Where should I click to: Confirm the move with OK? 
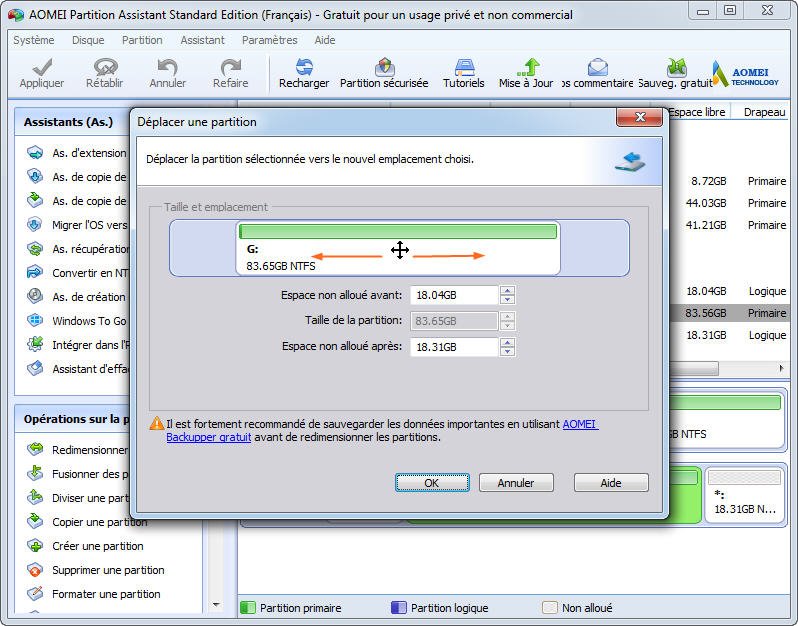(x=432, y=482)
